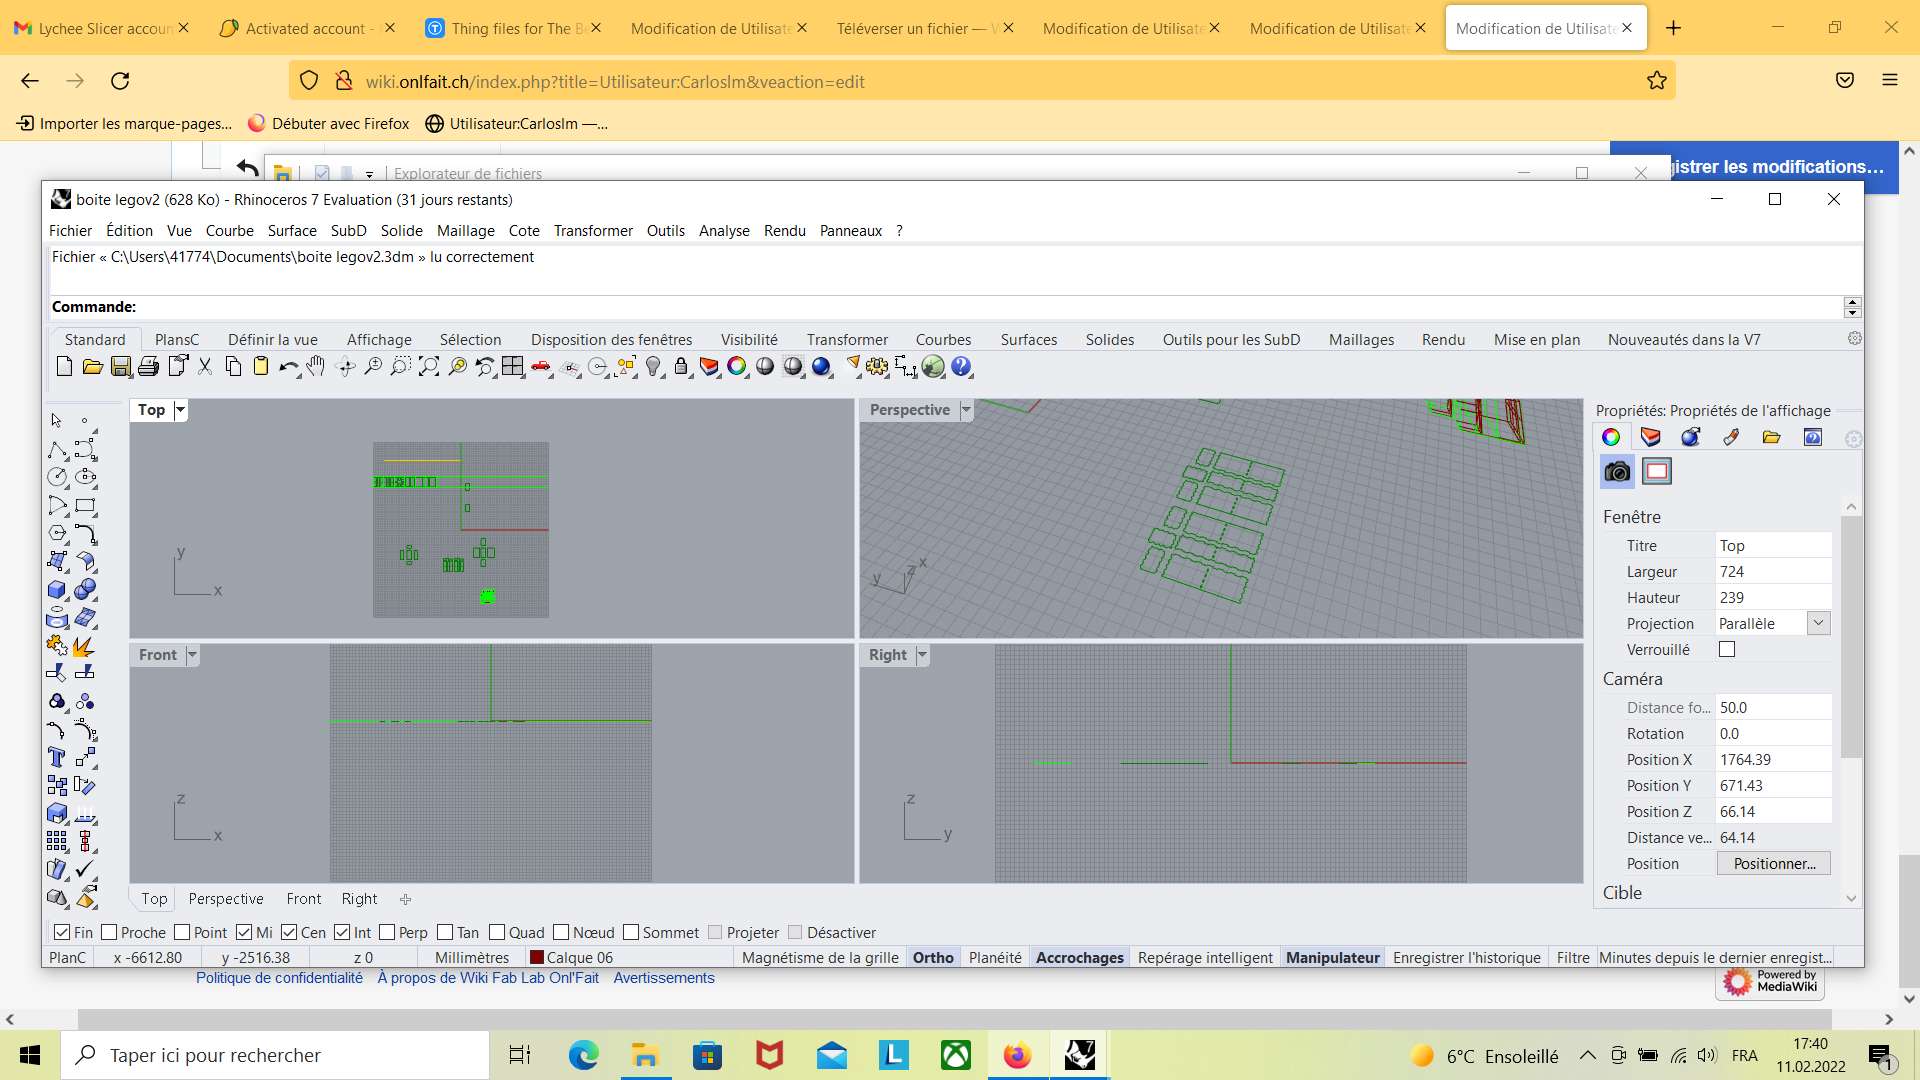Open the Transformer menu
1920x1080 pixels.
(593, 231)
